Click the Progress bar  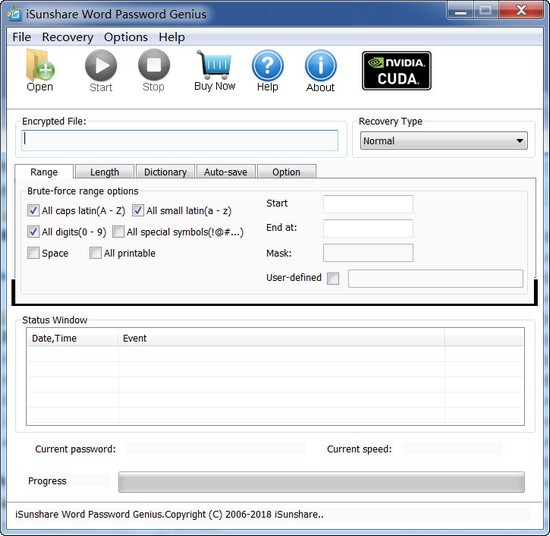pyautogui.click(x=321, y=482)
